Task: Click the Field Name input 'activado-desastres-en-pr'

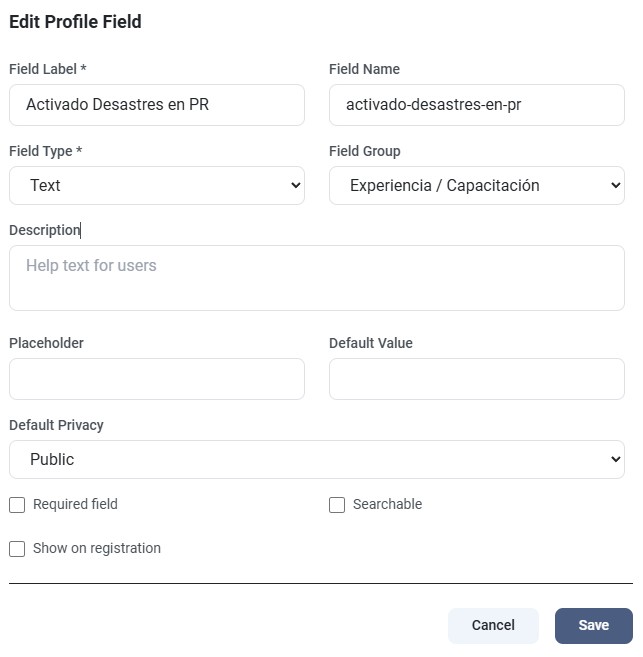Action: click(x=477, y=104)
